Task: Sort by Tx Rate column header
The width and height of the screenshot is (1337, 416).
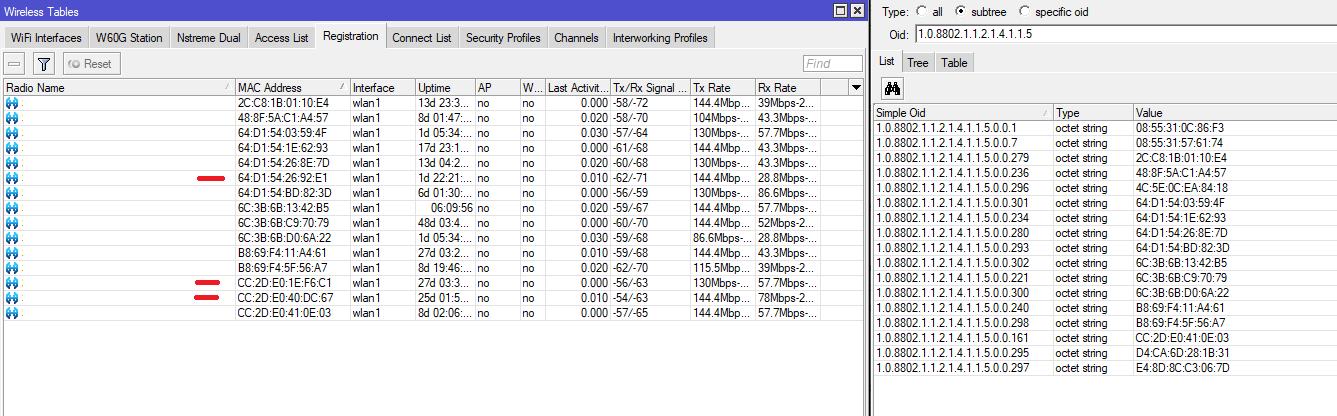Action: tap(723, 88)
